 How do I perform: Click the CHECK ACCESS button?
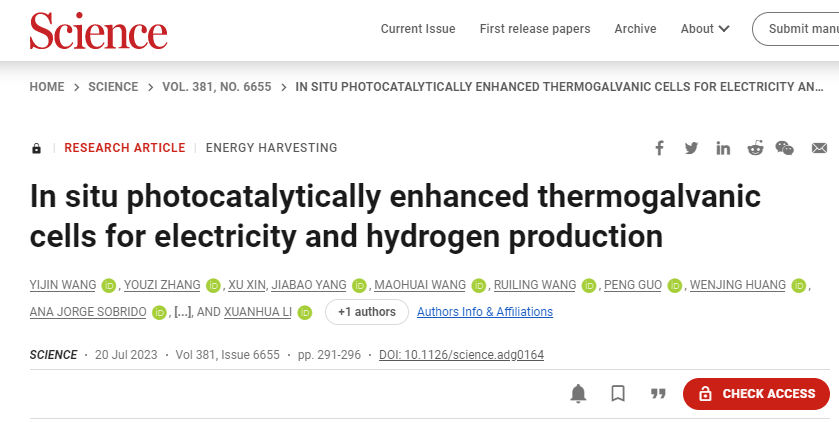point(756,394)
